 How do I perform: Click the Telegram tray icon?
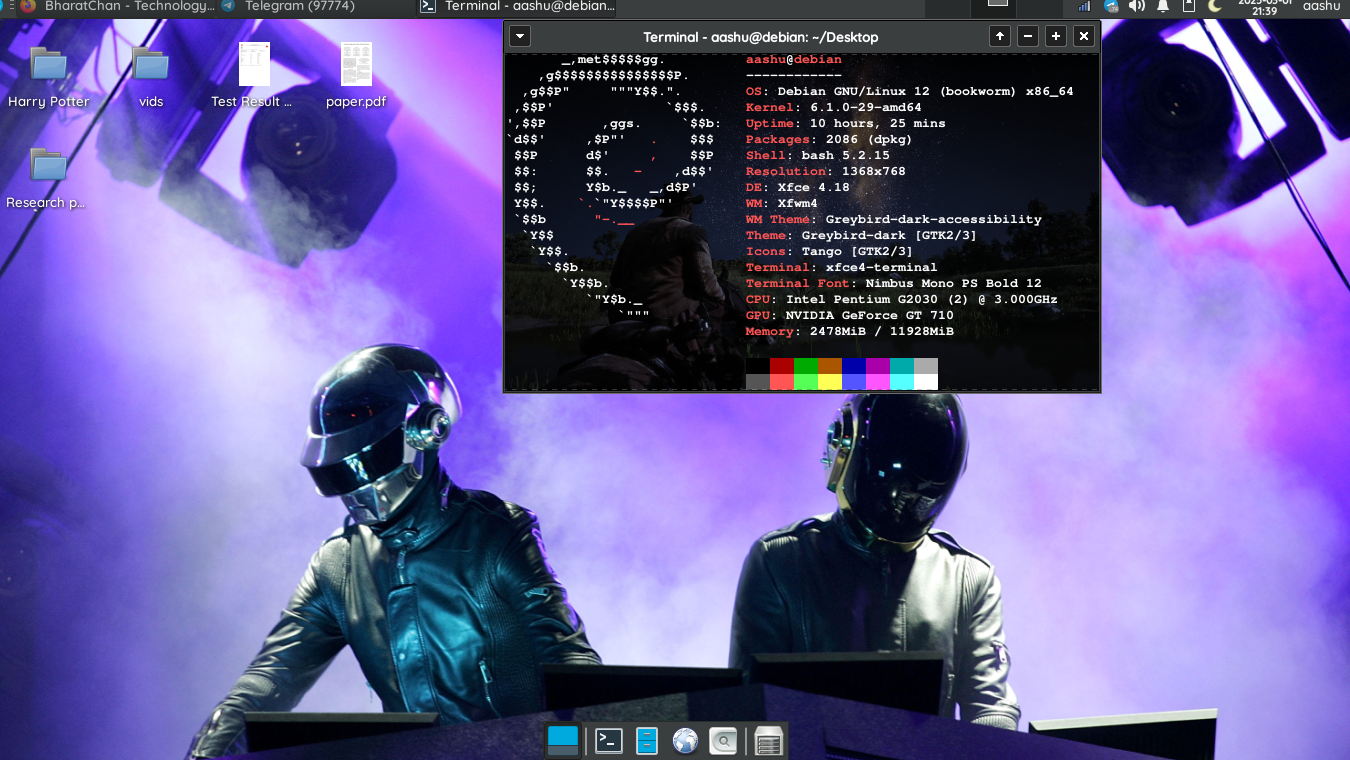(1110, 6)
